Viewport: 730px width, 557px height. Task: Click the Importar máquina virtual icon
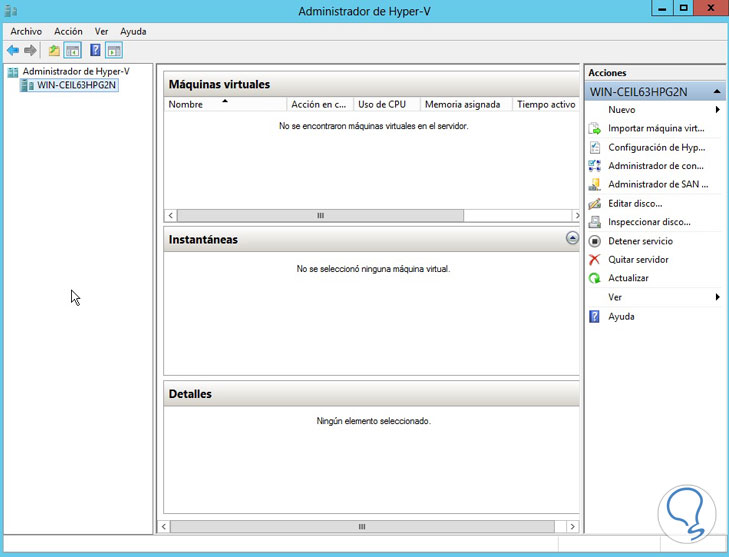click(595, 129)
